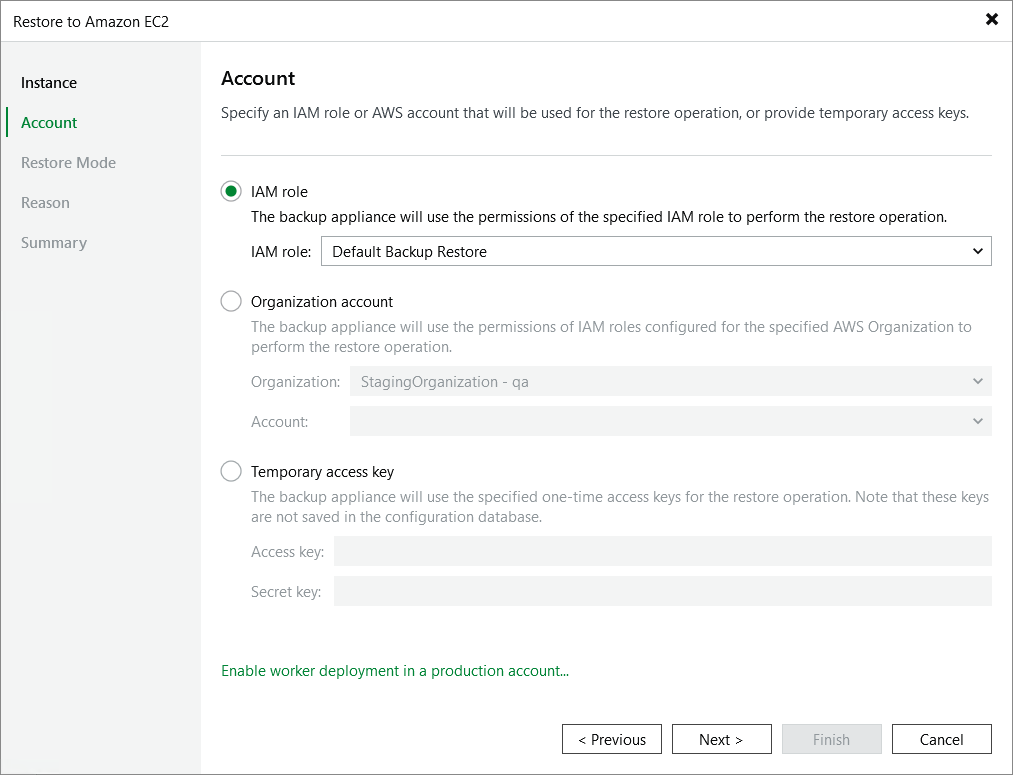This screenshot has width=1013, height=775.
Task: Select the IAM role radio button
Action: pyautogui.click(x=230, y=191)
